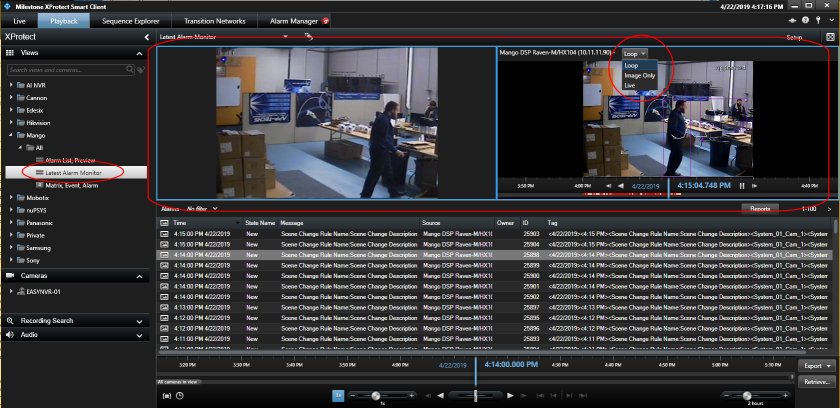Viewport: 840px width, 408px height.
Task: Select the alarm row with ID 25897
Action: coord(495,307)
